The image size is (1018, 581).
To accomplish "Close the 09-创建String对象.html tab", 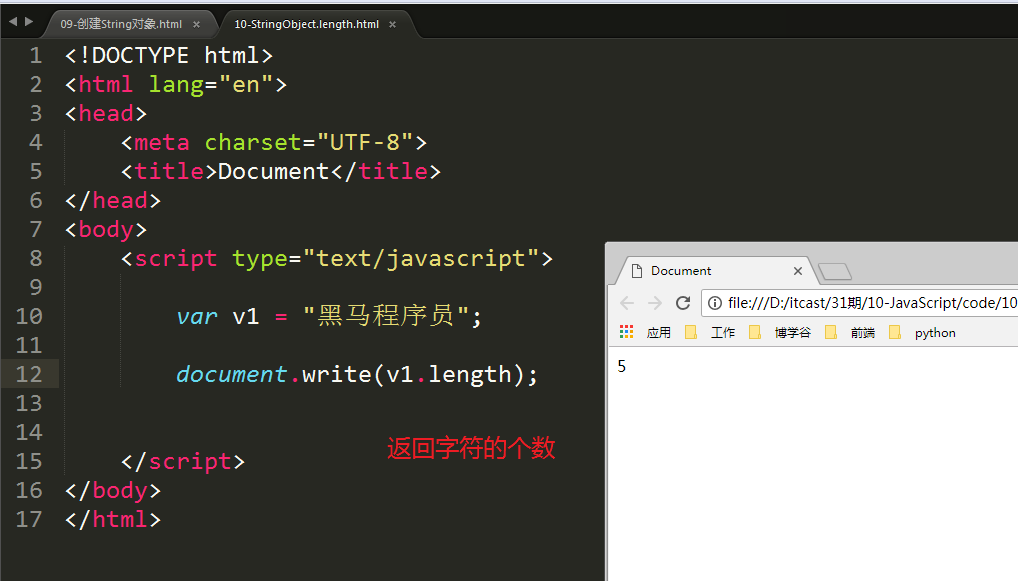I will tap(197, 25).
